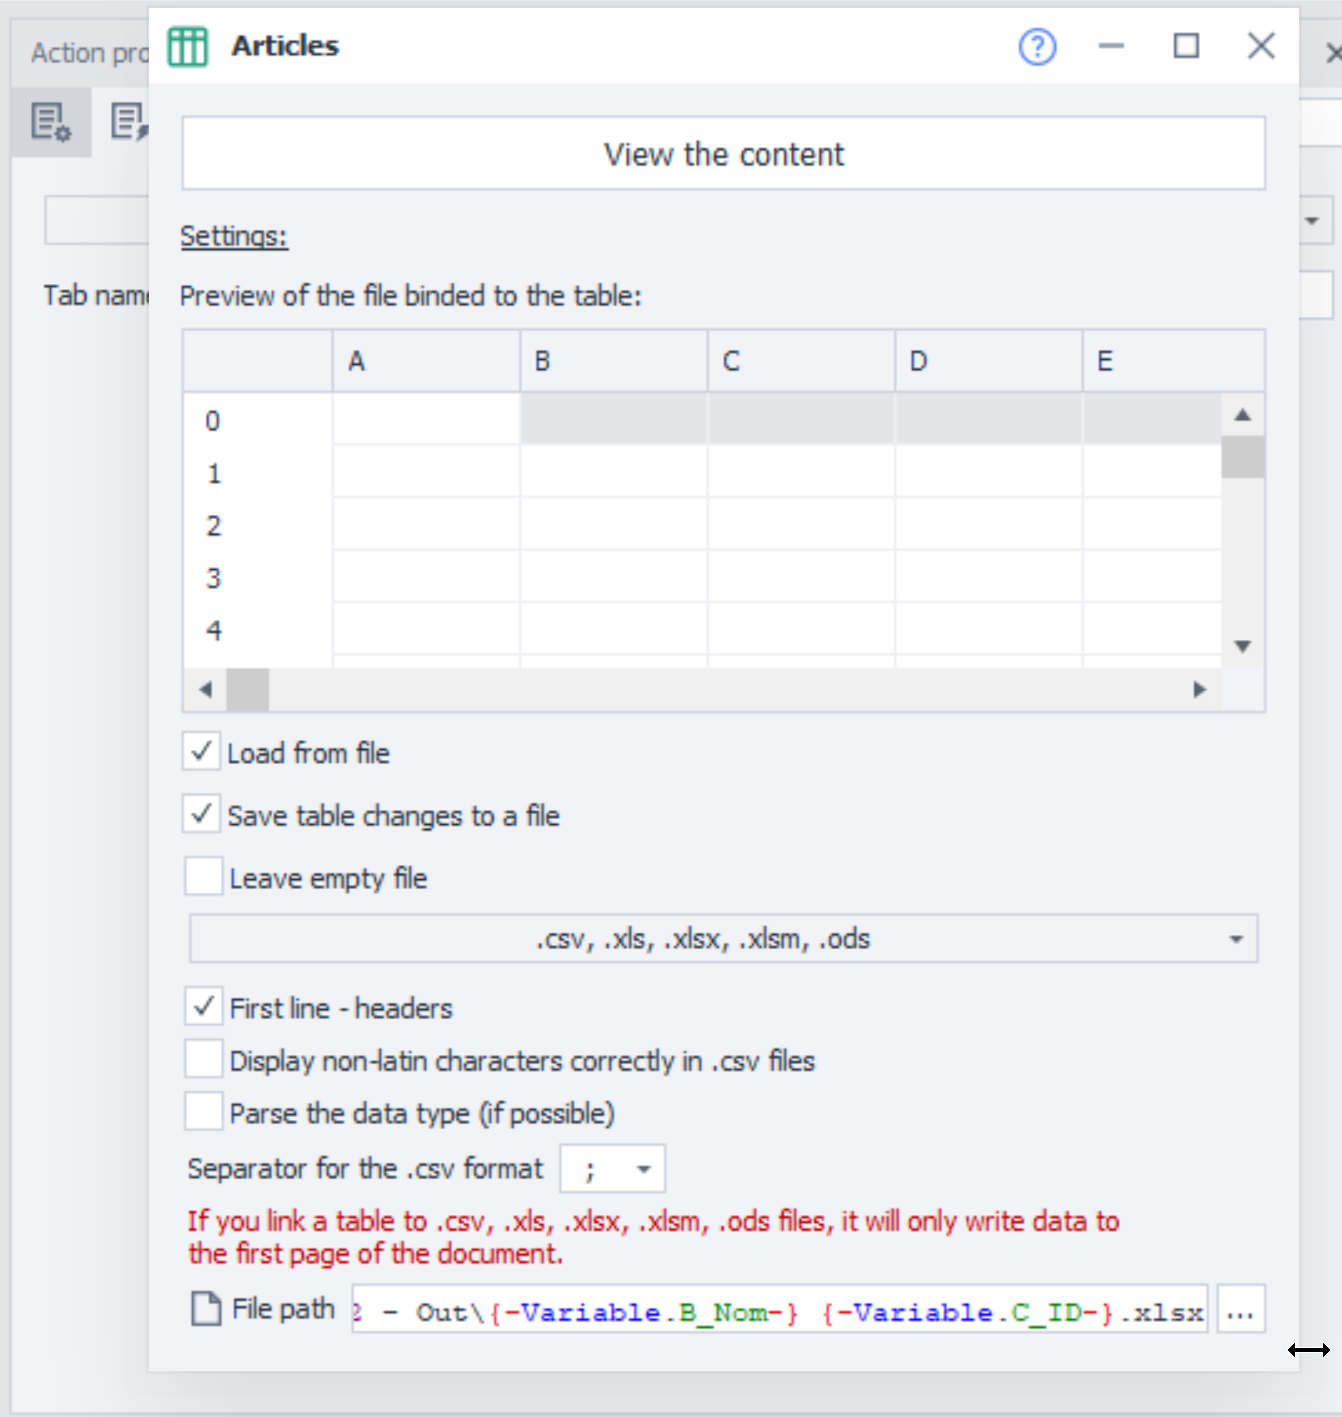The height and width of the screenshot is (1417, 1342).
Task: Open the file path browse button
Action: pos(1240,1311)
